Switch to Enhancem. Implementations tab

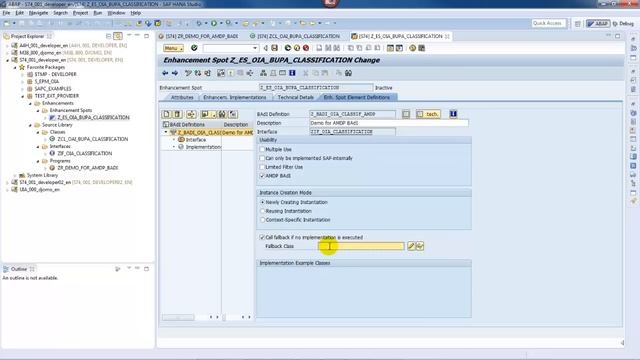(x=235, y=97)
